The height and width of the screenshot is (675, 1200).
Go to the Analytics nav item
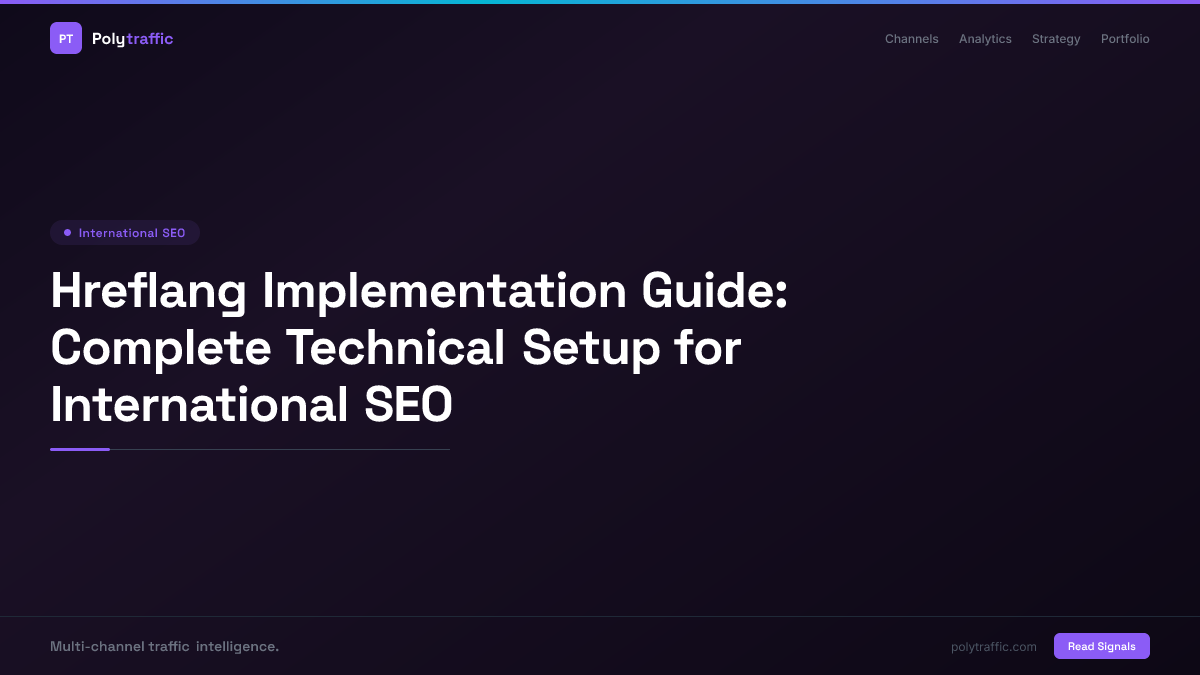click(x=985, y=39)
